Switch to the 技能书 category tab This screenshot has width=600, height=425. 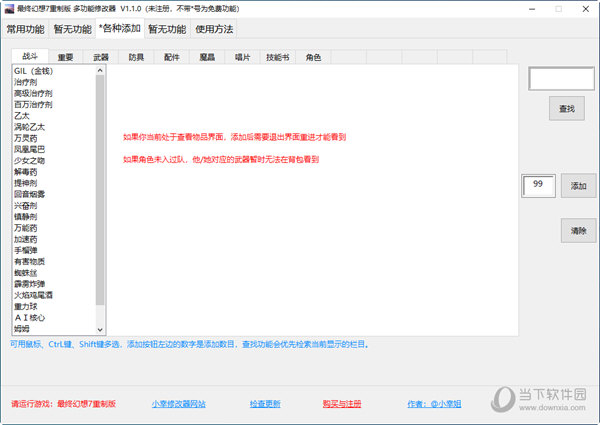coord(278,57)
